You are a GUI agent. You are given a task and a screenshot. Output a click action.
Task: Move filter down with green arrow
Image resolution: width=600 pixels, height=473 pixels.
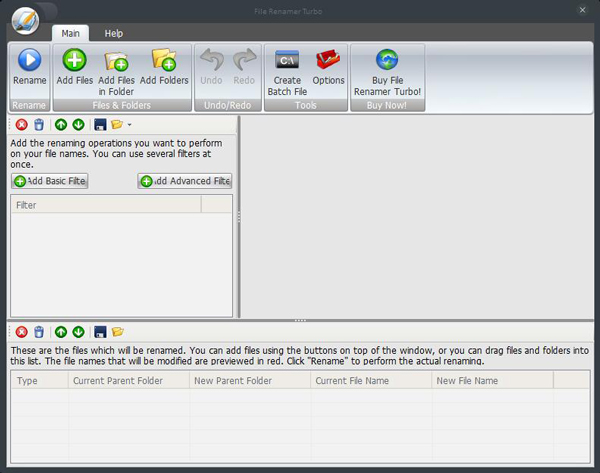point(78,125)
